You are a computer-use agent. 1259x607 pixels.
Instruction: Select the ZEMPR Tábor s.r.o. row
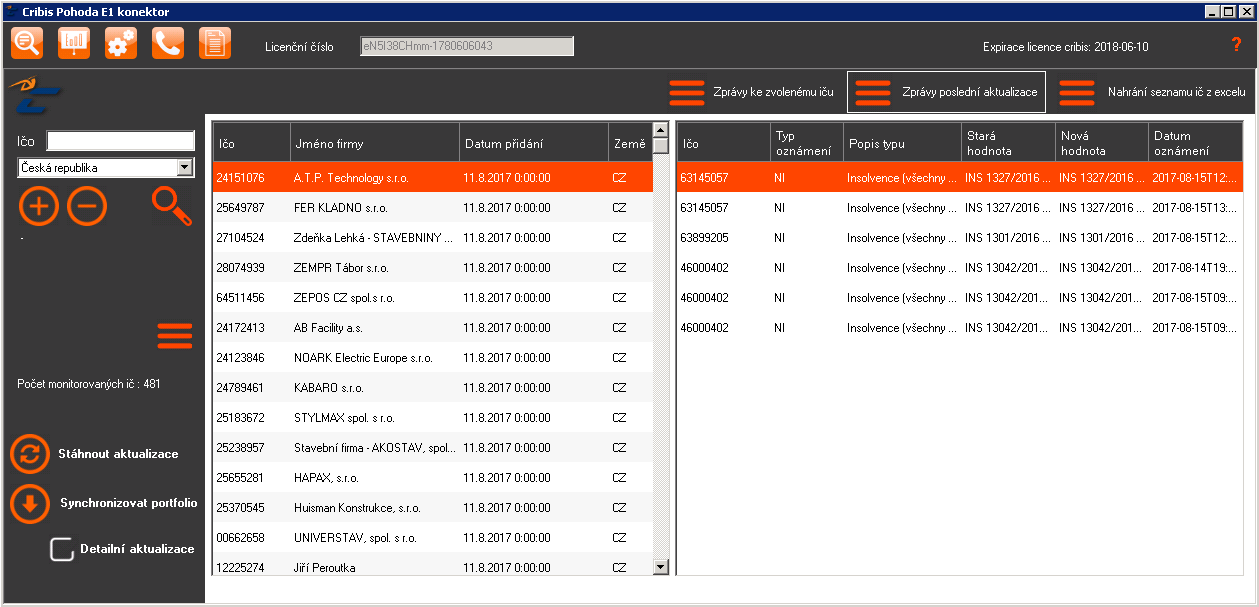point(432,267)
